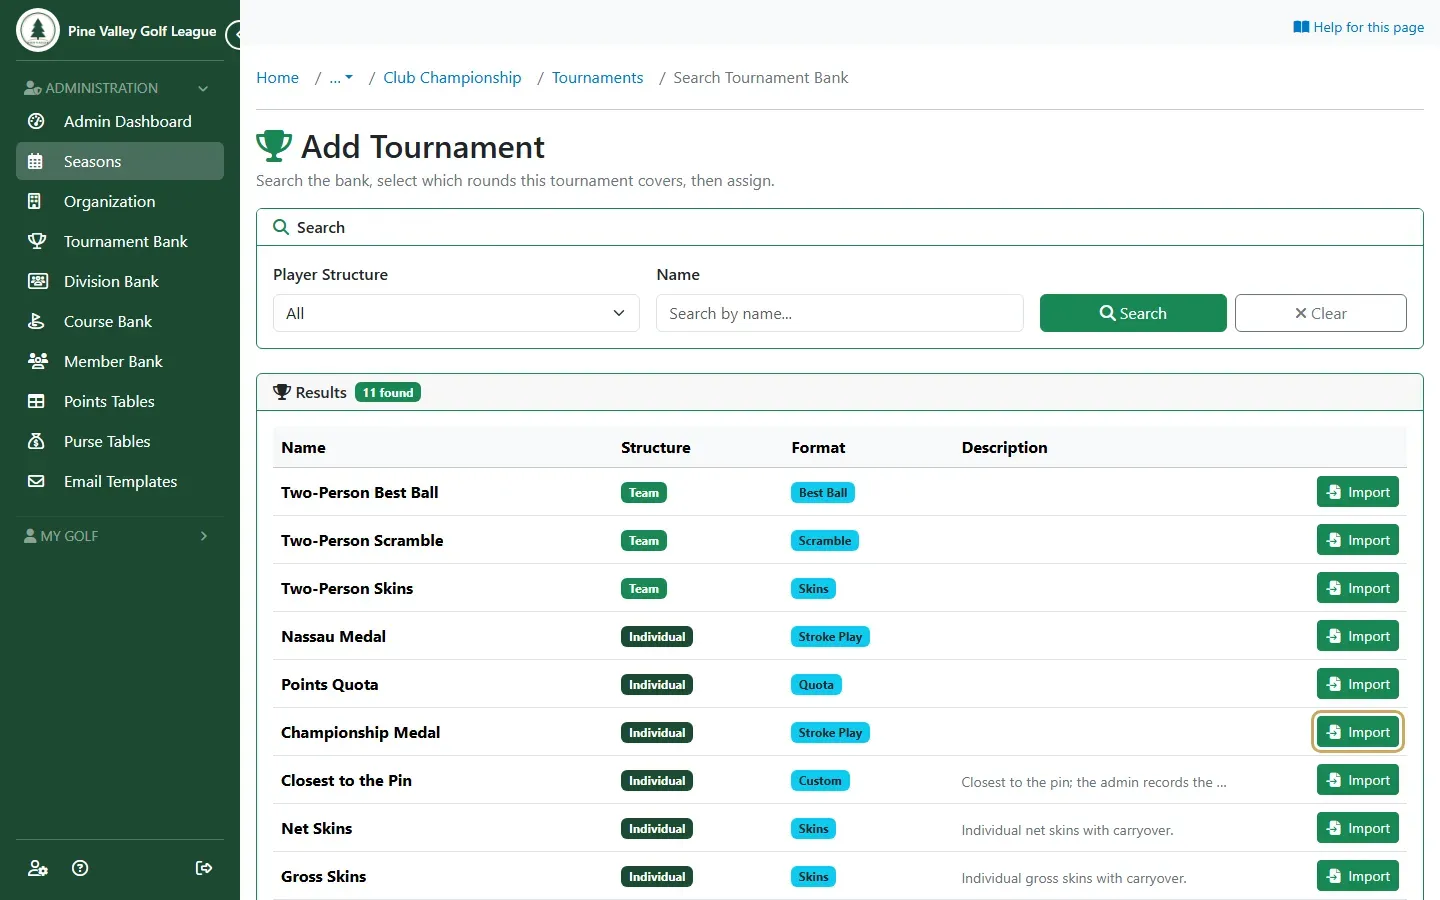Screen dimensions: 1440x900
Task: Import Nassau Medal tournament
Action: 1358,636
